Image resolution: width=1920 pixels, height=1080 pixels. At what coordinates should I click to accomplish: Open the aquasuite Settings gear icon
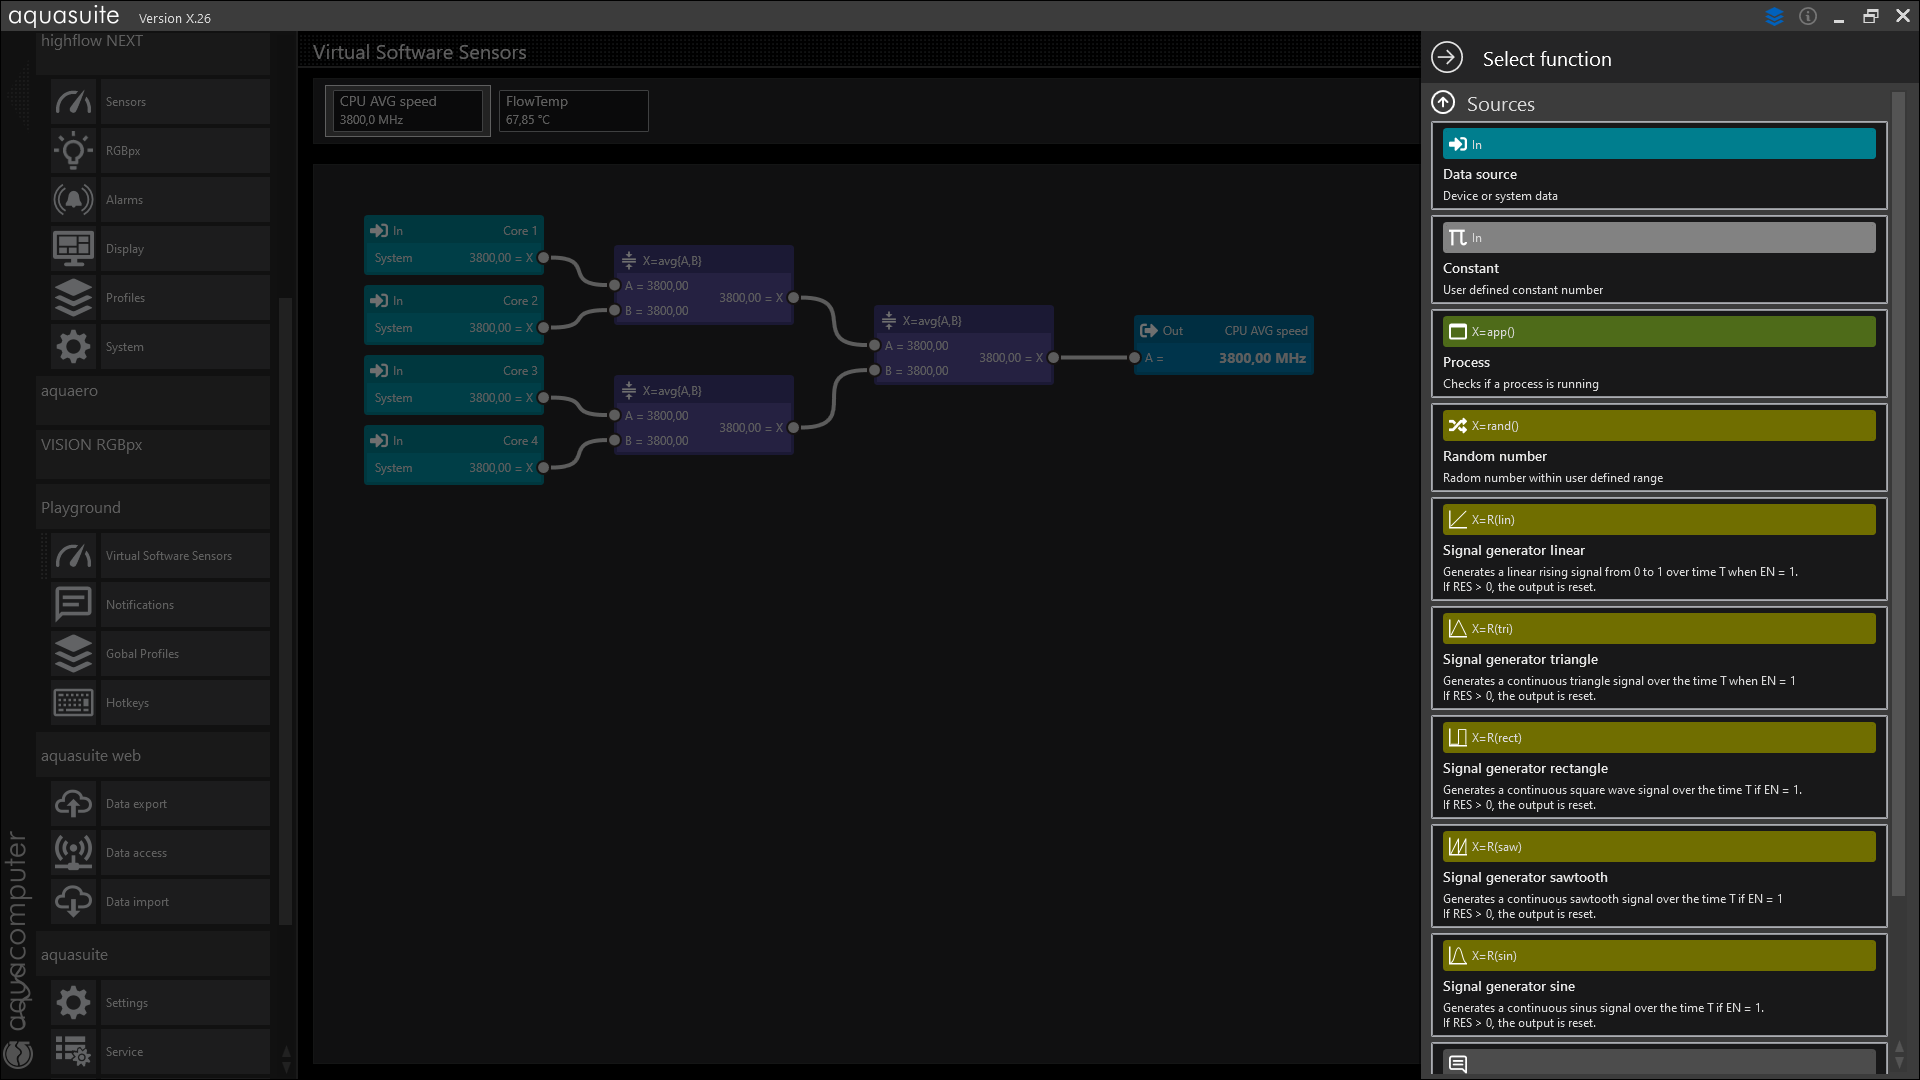[73, 1003]
